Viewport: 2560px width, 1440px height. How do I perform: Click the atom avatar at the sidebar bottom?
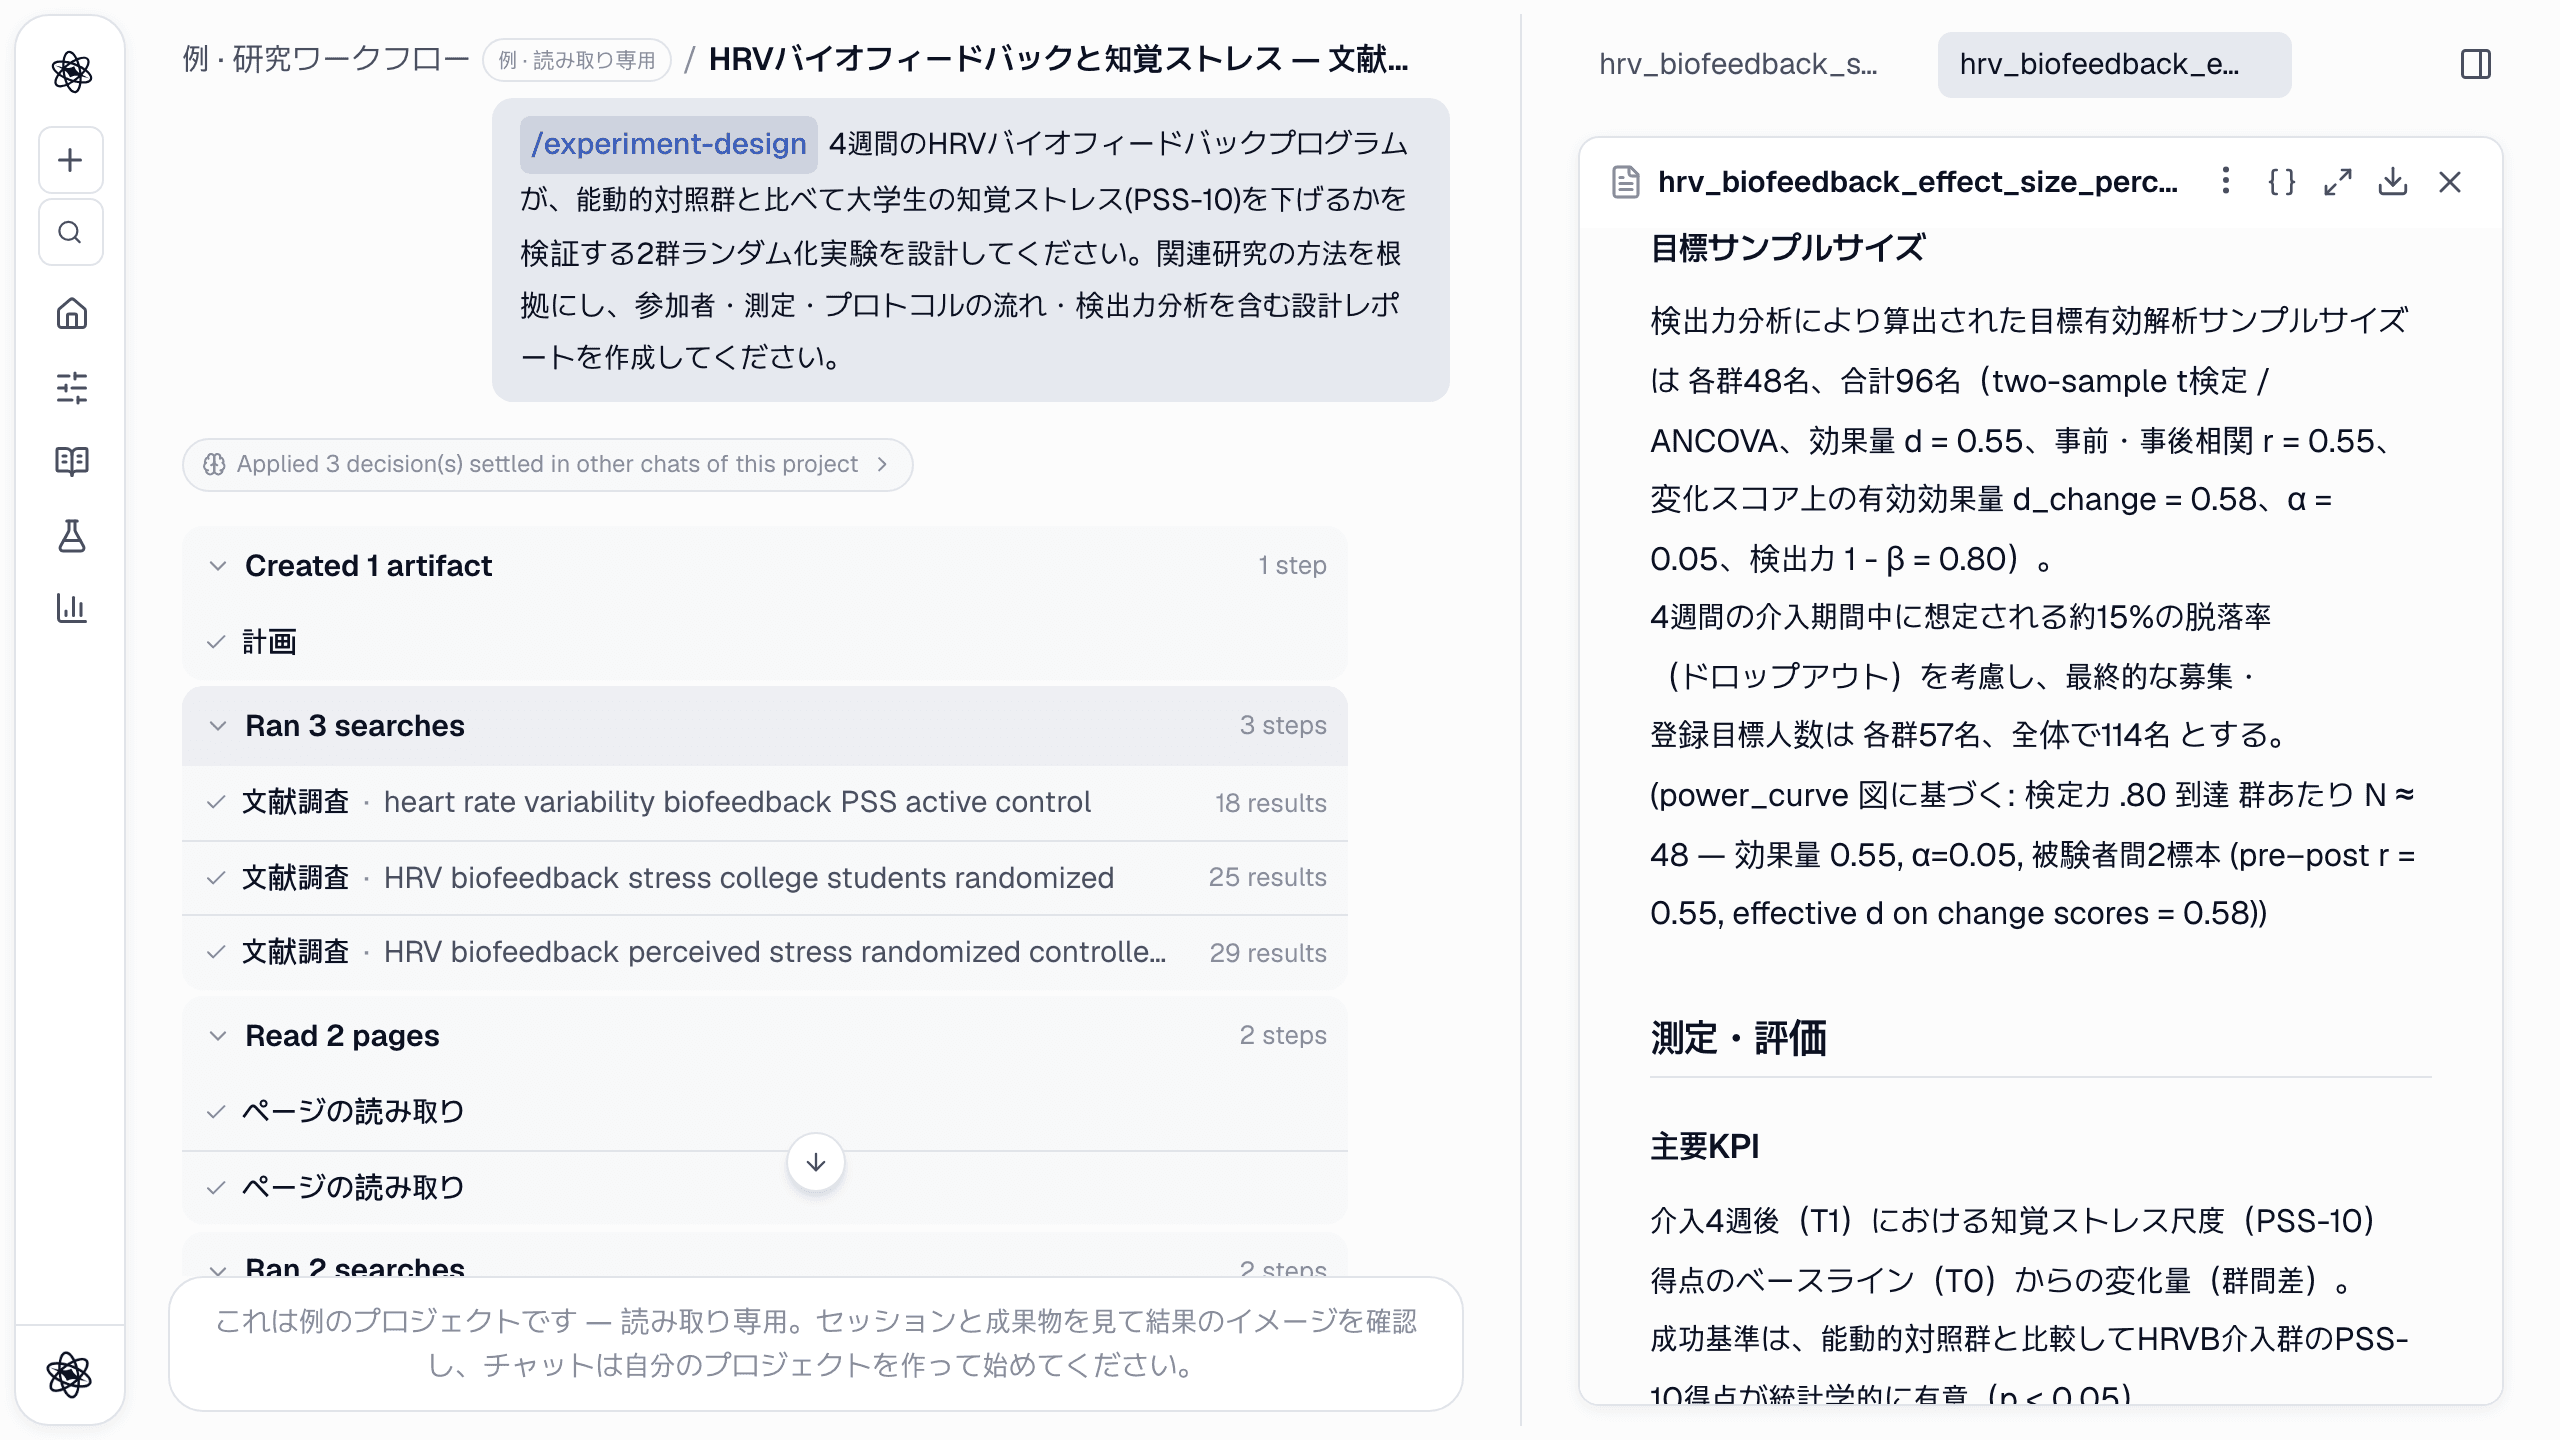69,1374
